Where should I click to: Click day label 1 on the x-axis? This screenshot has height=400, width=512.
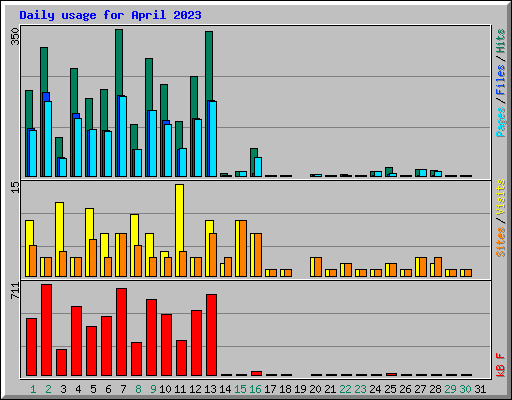click(x=33, y=389)
